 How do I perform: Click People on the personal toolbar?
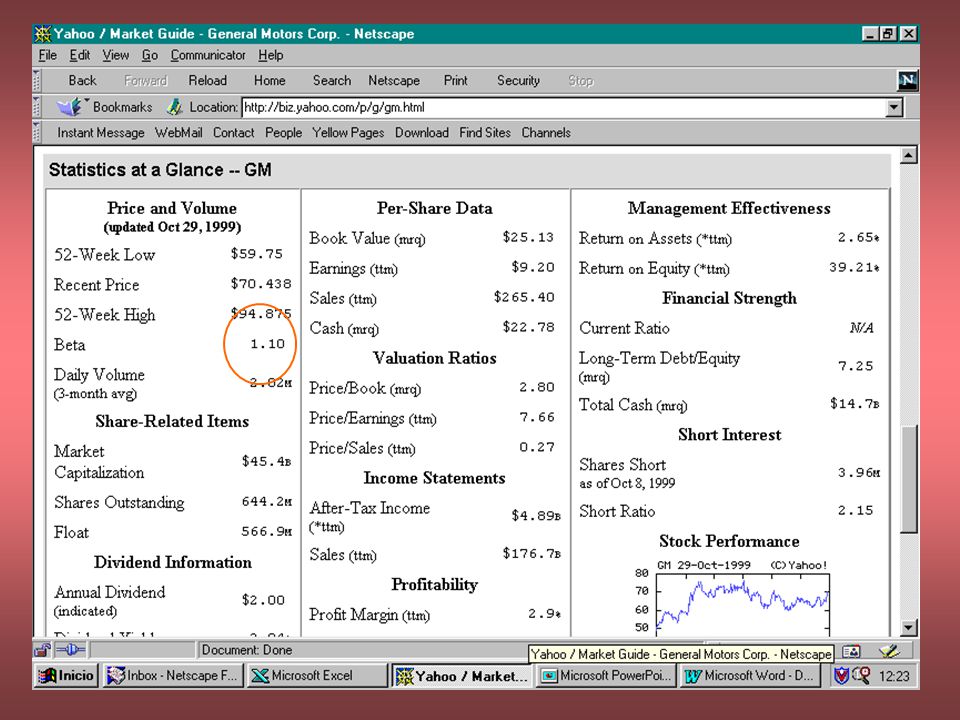point(283,132)
